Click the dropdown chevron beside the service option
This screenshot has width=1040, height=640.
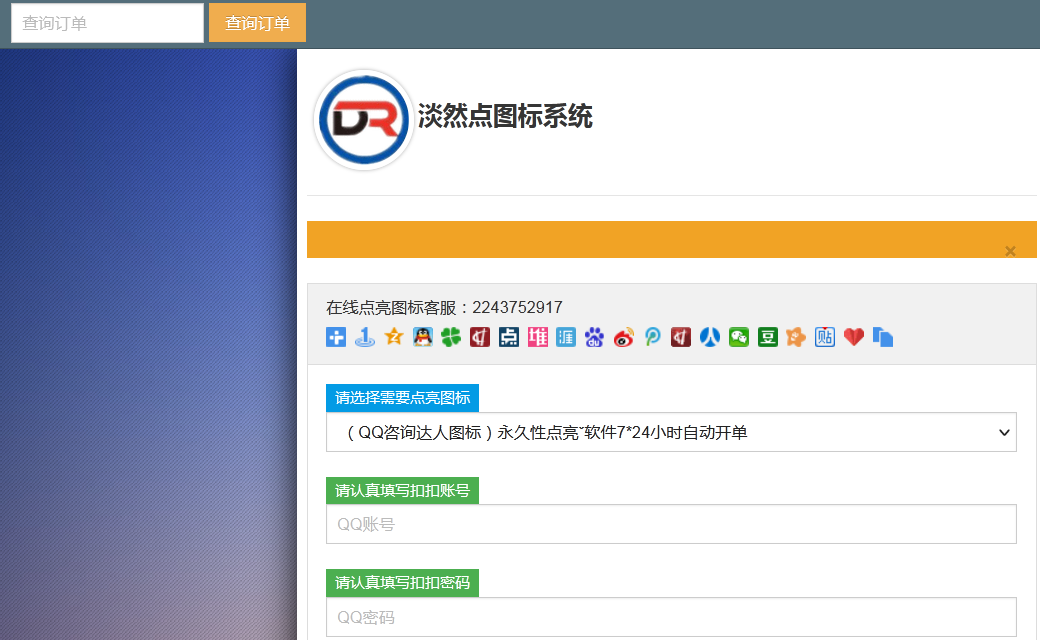pyautogui.click(x=1004, y=432)
